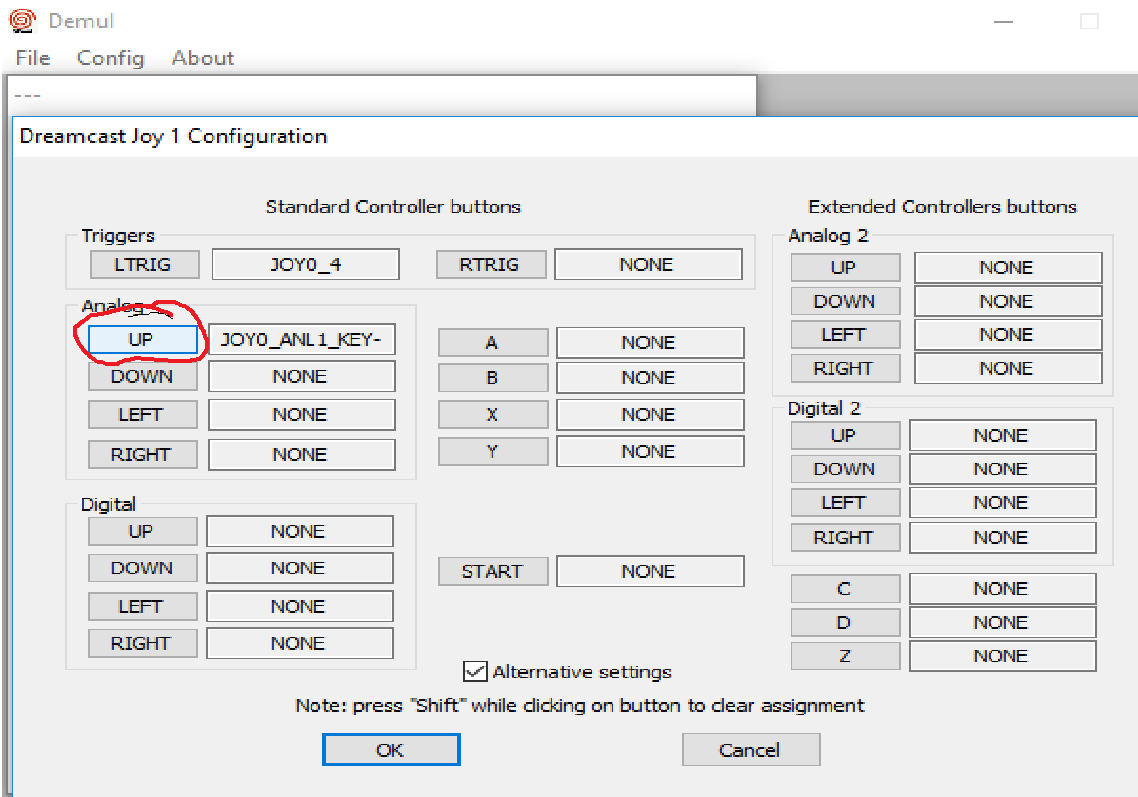Click the Analog DOWN mapping button
1138x797 pixels.
point(142,377)
